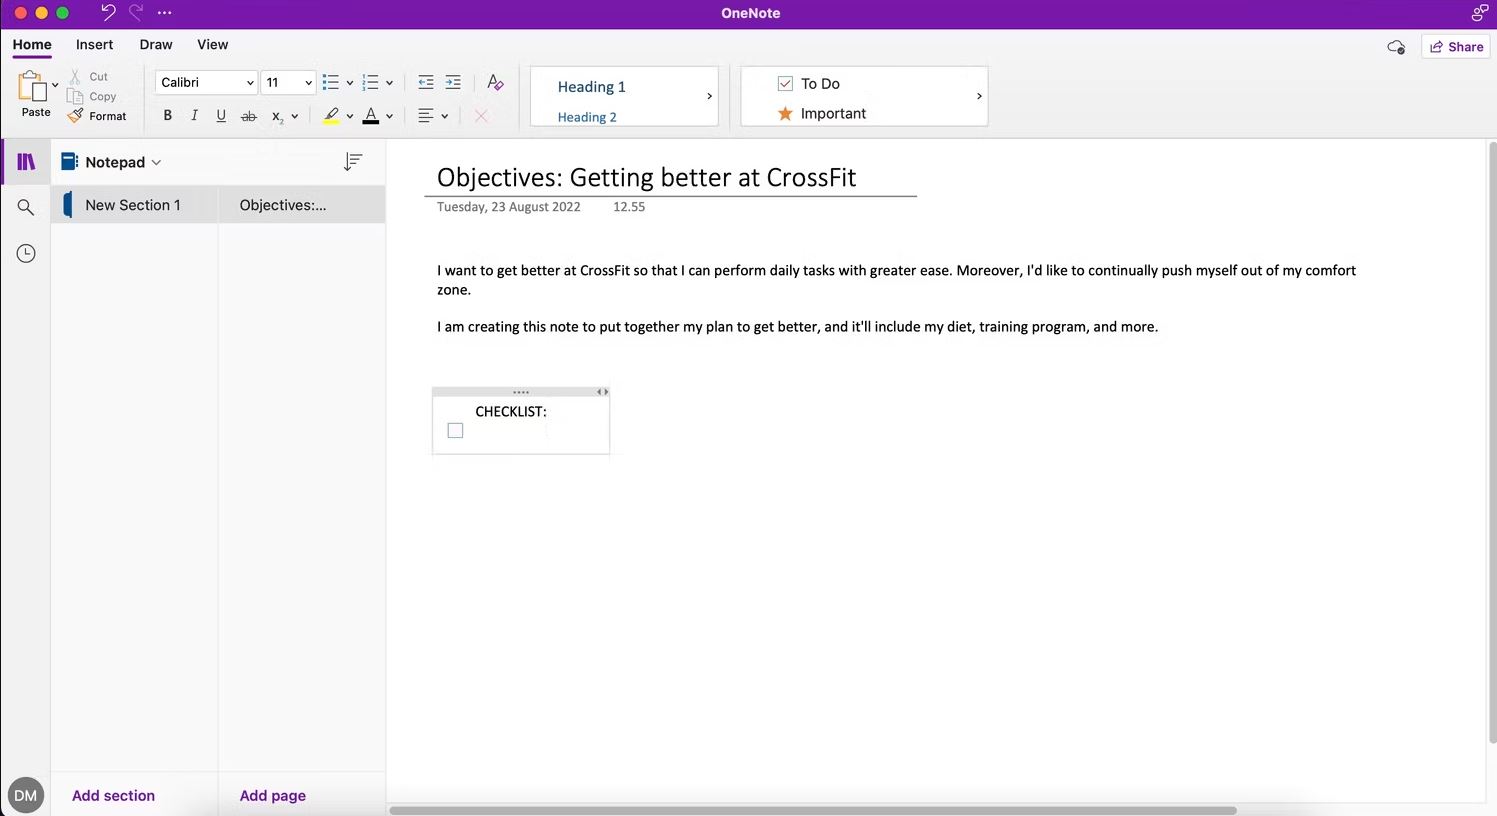
Task: Tick the empty checkbox under CHECKLIST
Action: tap(455, 431)
